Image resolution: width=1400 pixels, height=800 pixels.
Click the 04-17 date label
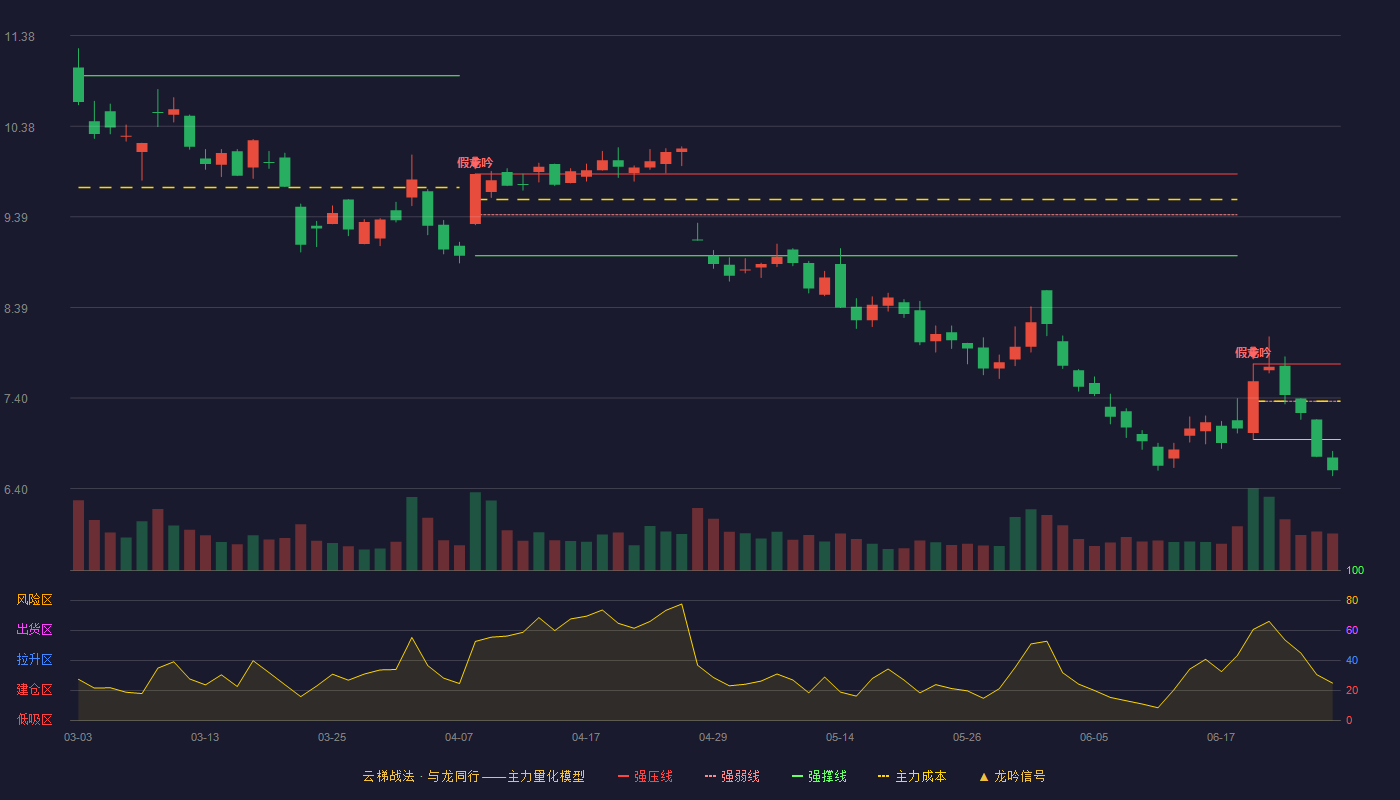pyautogui.click(x=586, y=737)
